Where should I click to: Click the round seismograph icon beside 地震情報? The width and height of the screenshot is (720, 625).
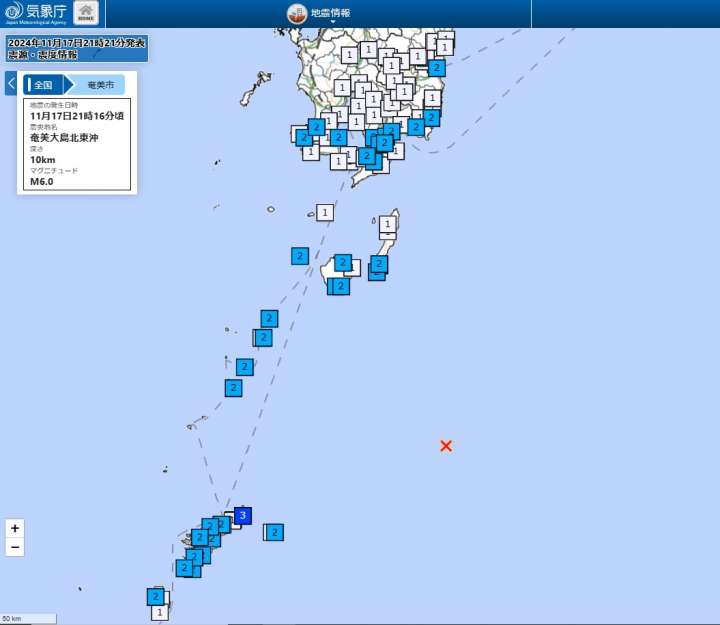pyautogui.click(x=297, y=14)
